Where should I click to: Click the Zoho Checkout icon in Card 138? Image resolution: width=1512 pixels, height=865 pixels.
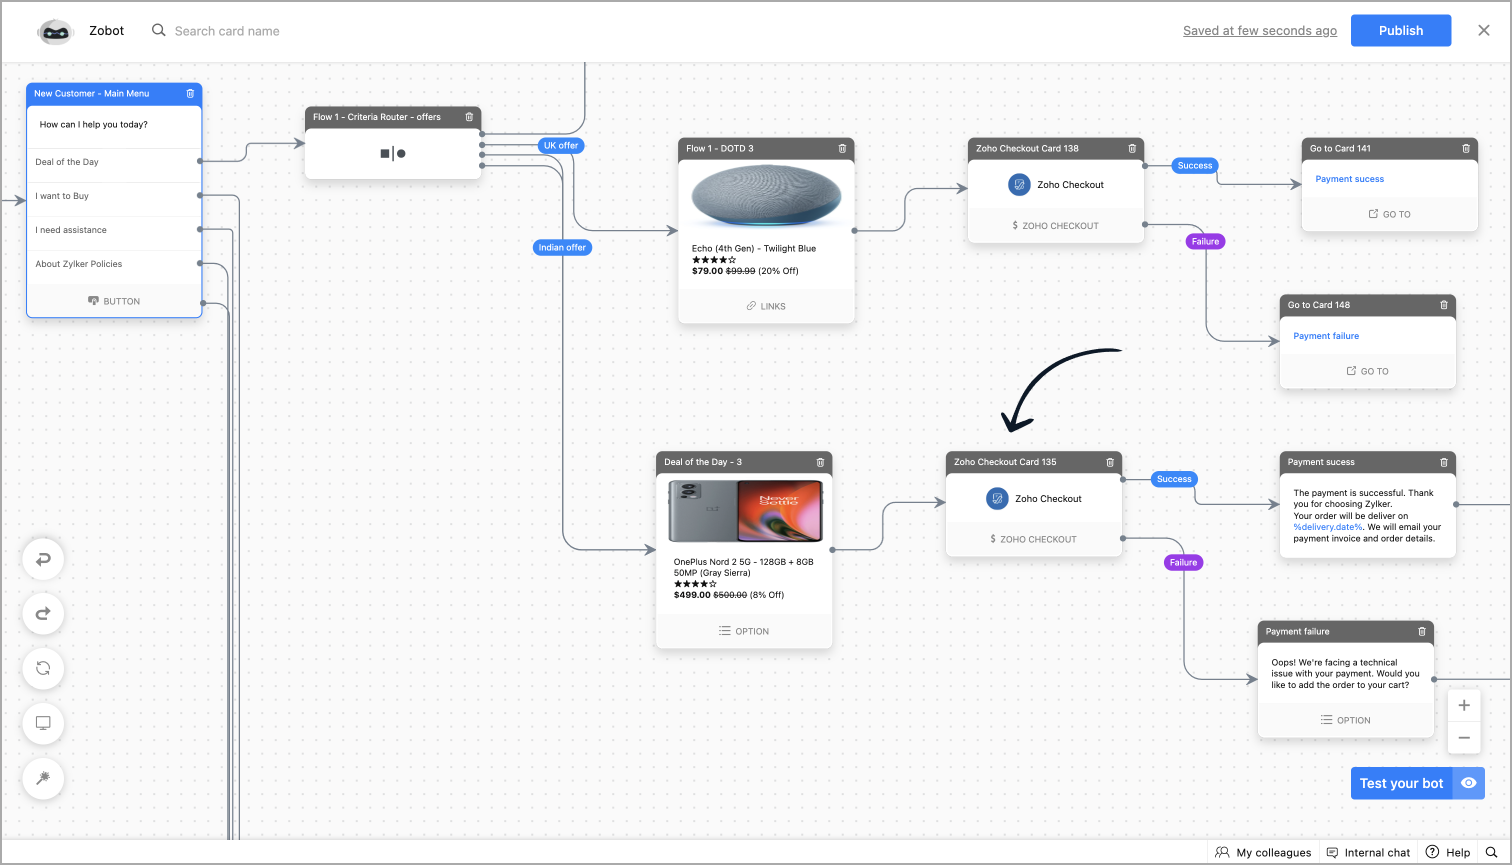[1019, 185]
